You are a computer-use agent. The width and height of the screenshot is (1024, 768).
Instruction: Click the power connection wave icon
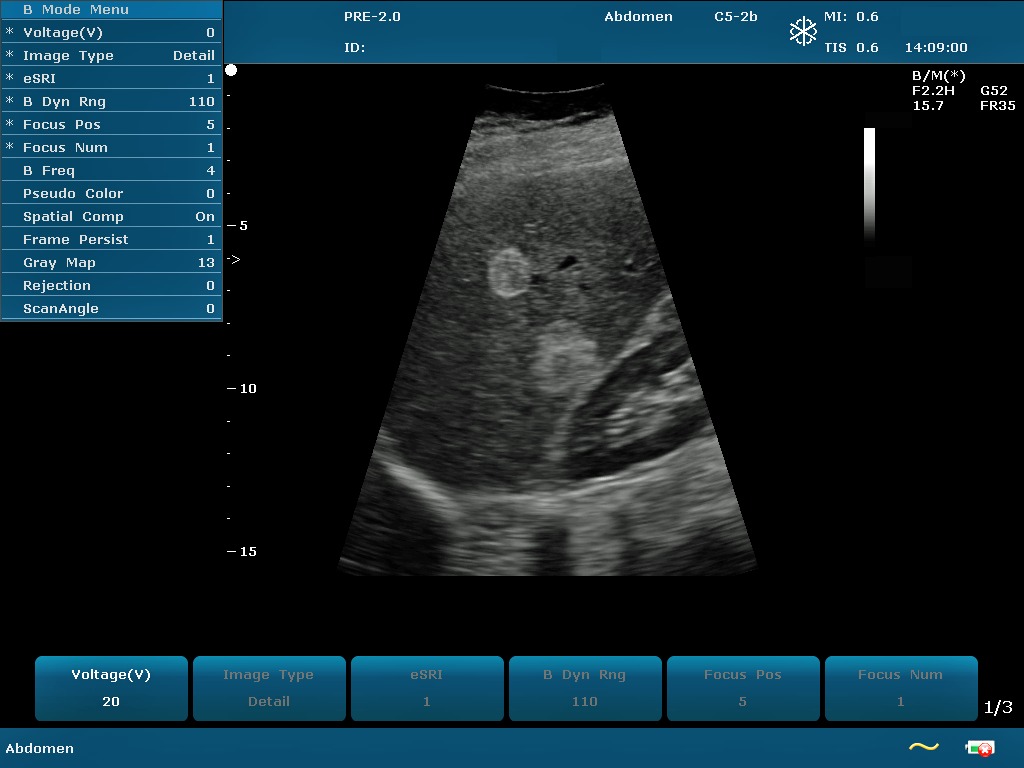[x=923, y=747]
